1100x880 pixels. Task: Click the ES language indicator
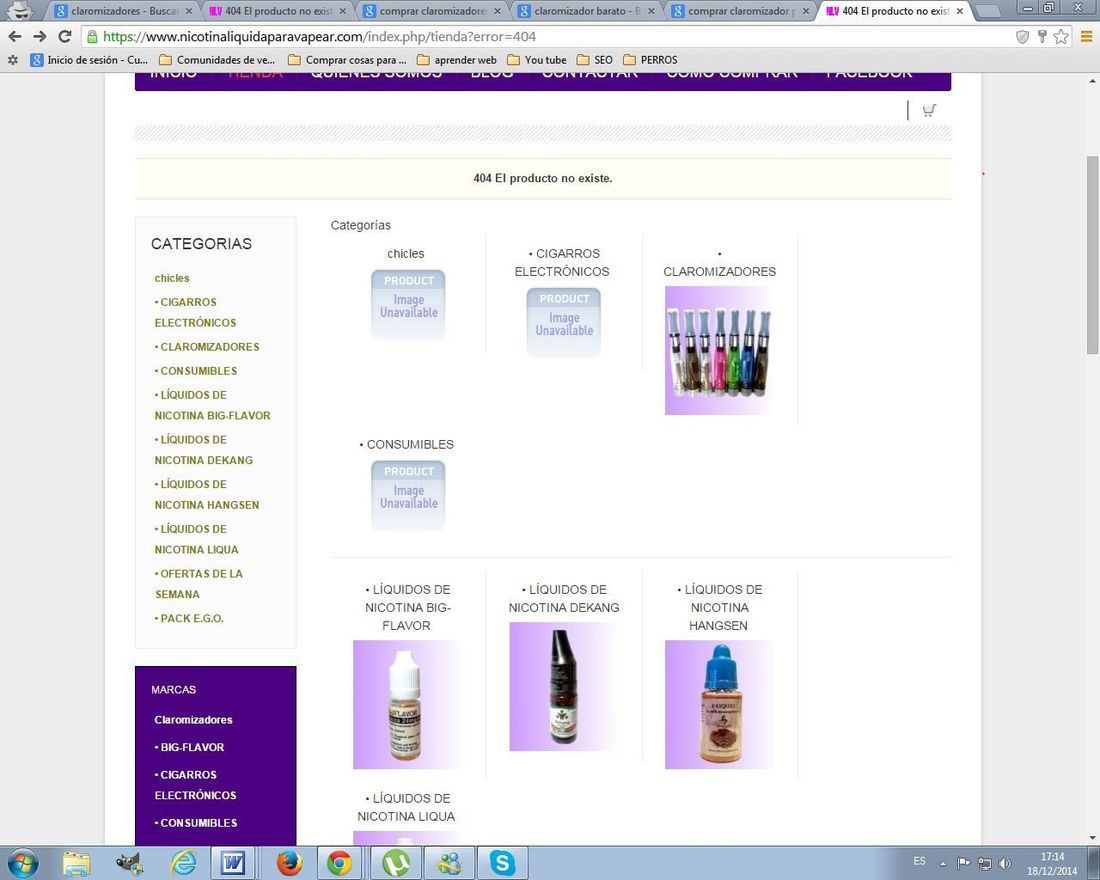click(x=920, y=861)
